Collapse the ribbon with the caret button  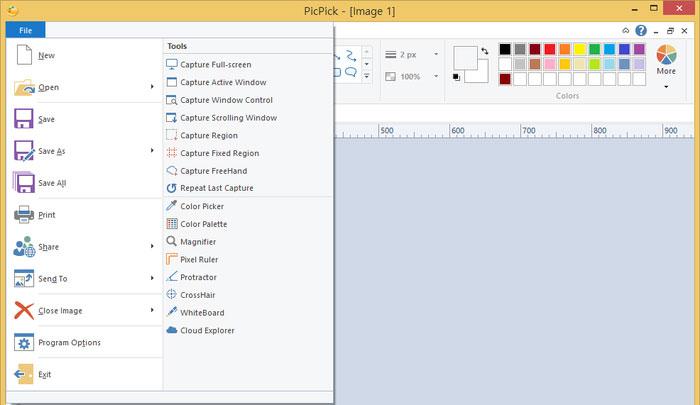click(x=625, y=30)
